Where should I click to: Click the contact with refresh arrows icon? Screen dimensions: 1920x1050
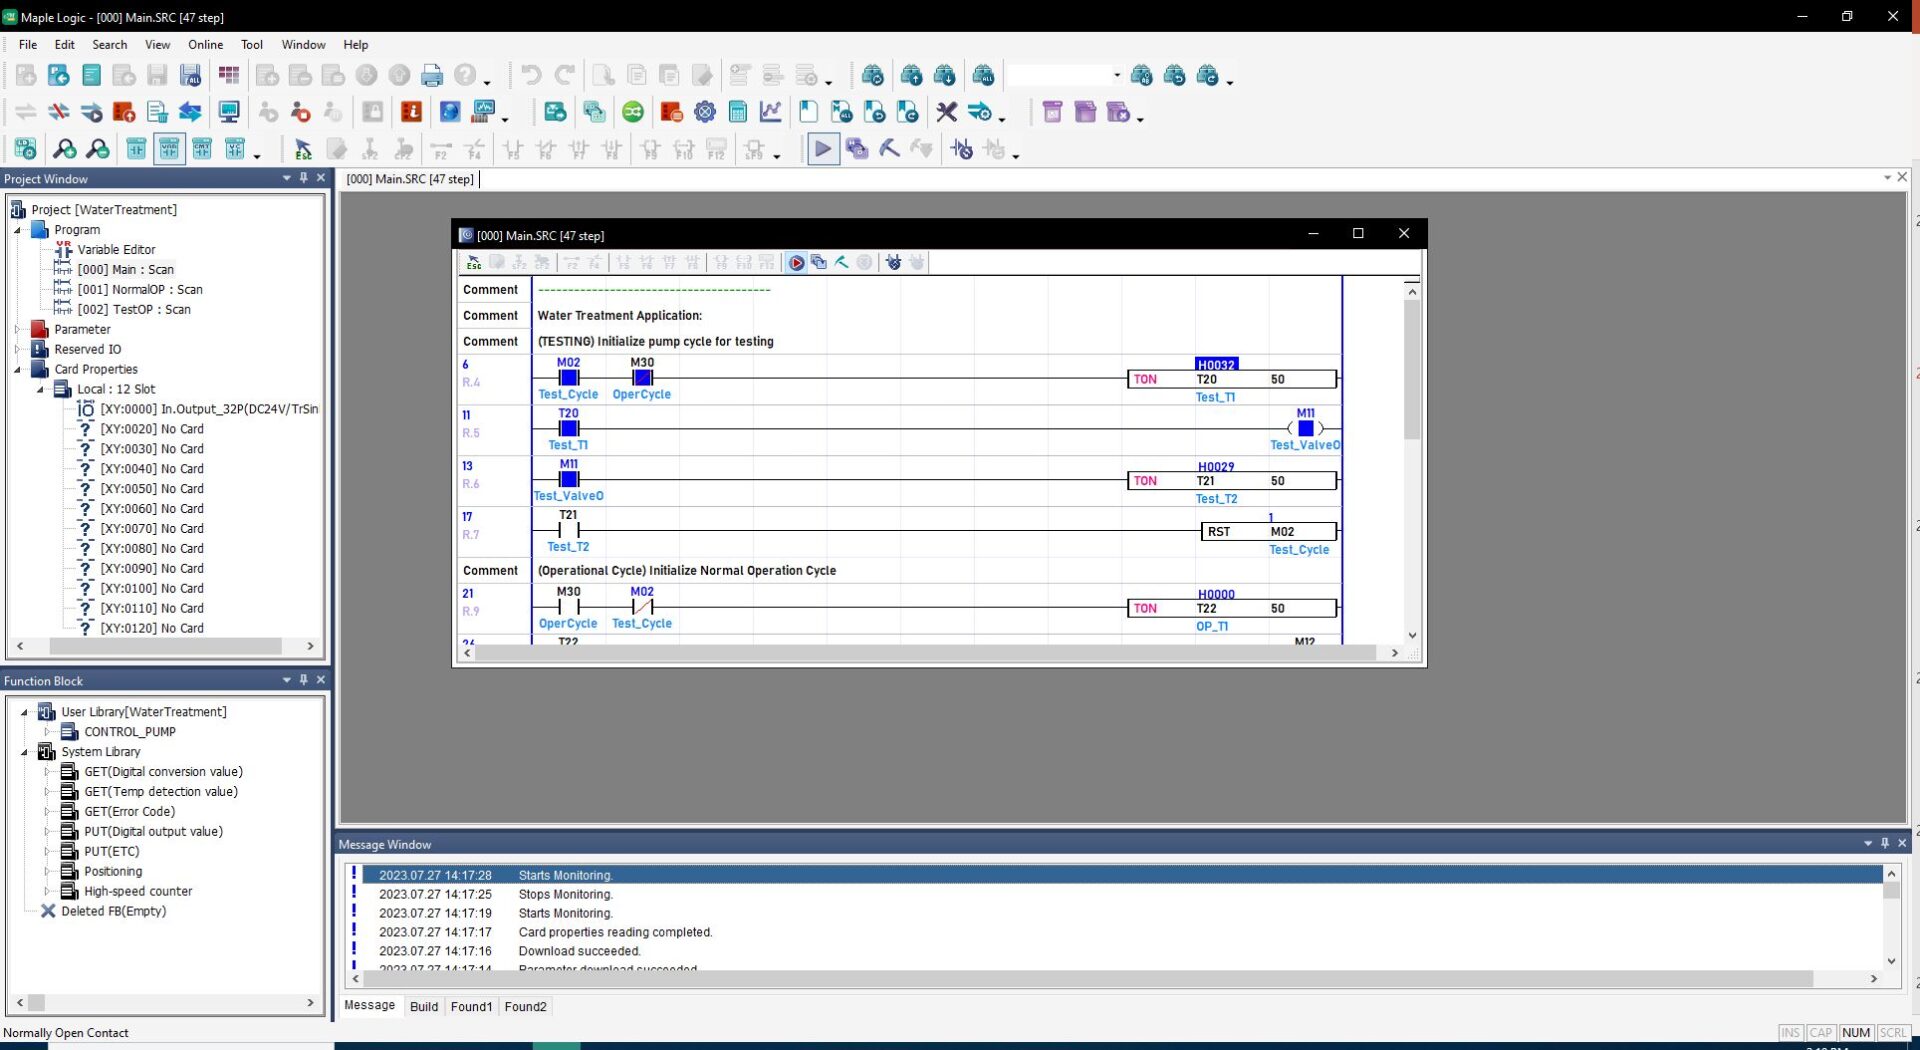(962, 150)
